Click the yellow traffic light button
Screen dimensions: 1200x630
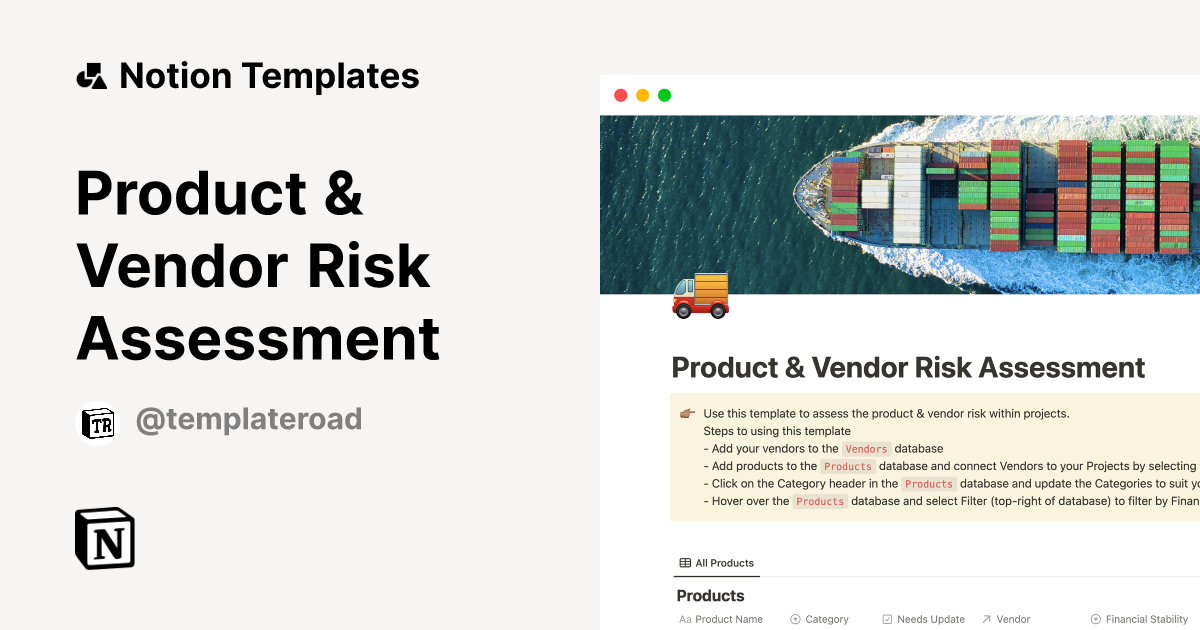(642, 95)
